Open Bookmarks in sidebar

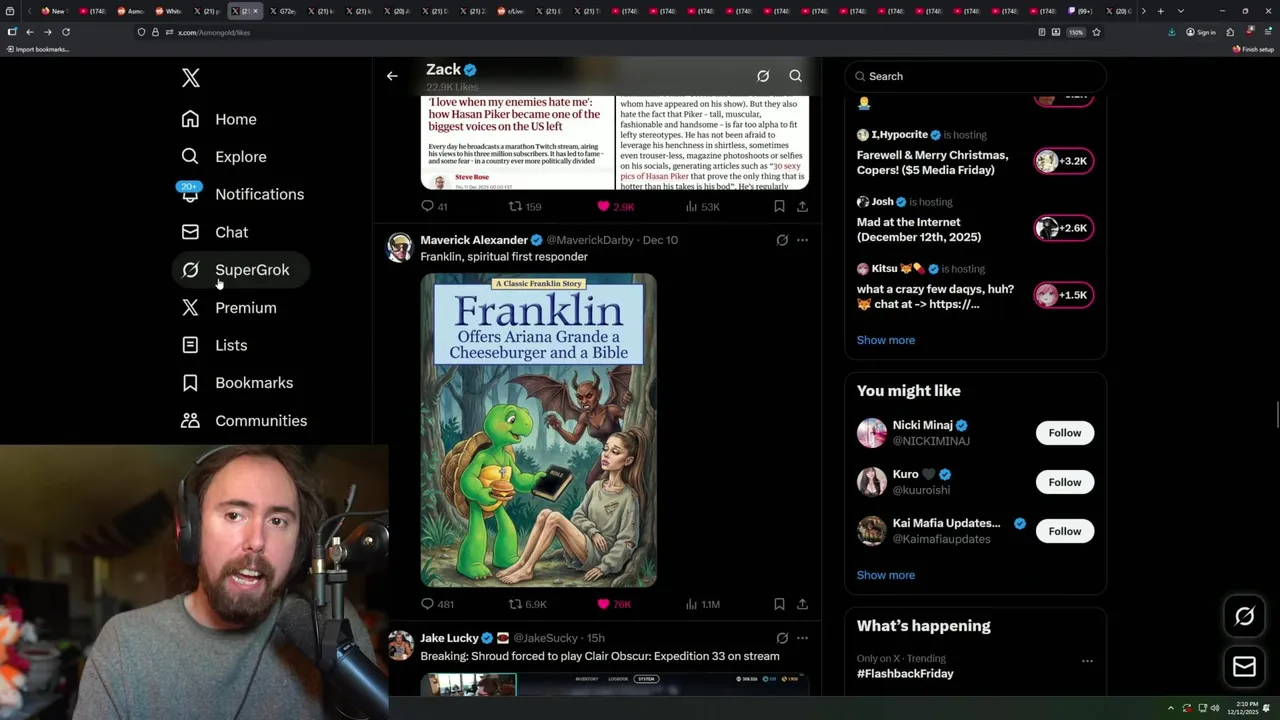(238, 383)
